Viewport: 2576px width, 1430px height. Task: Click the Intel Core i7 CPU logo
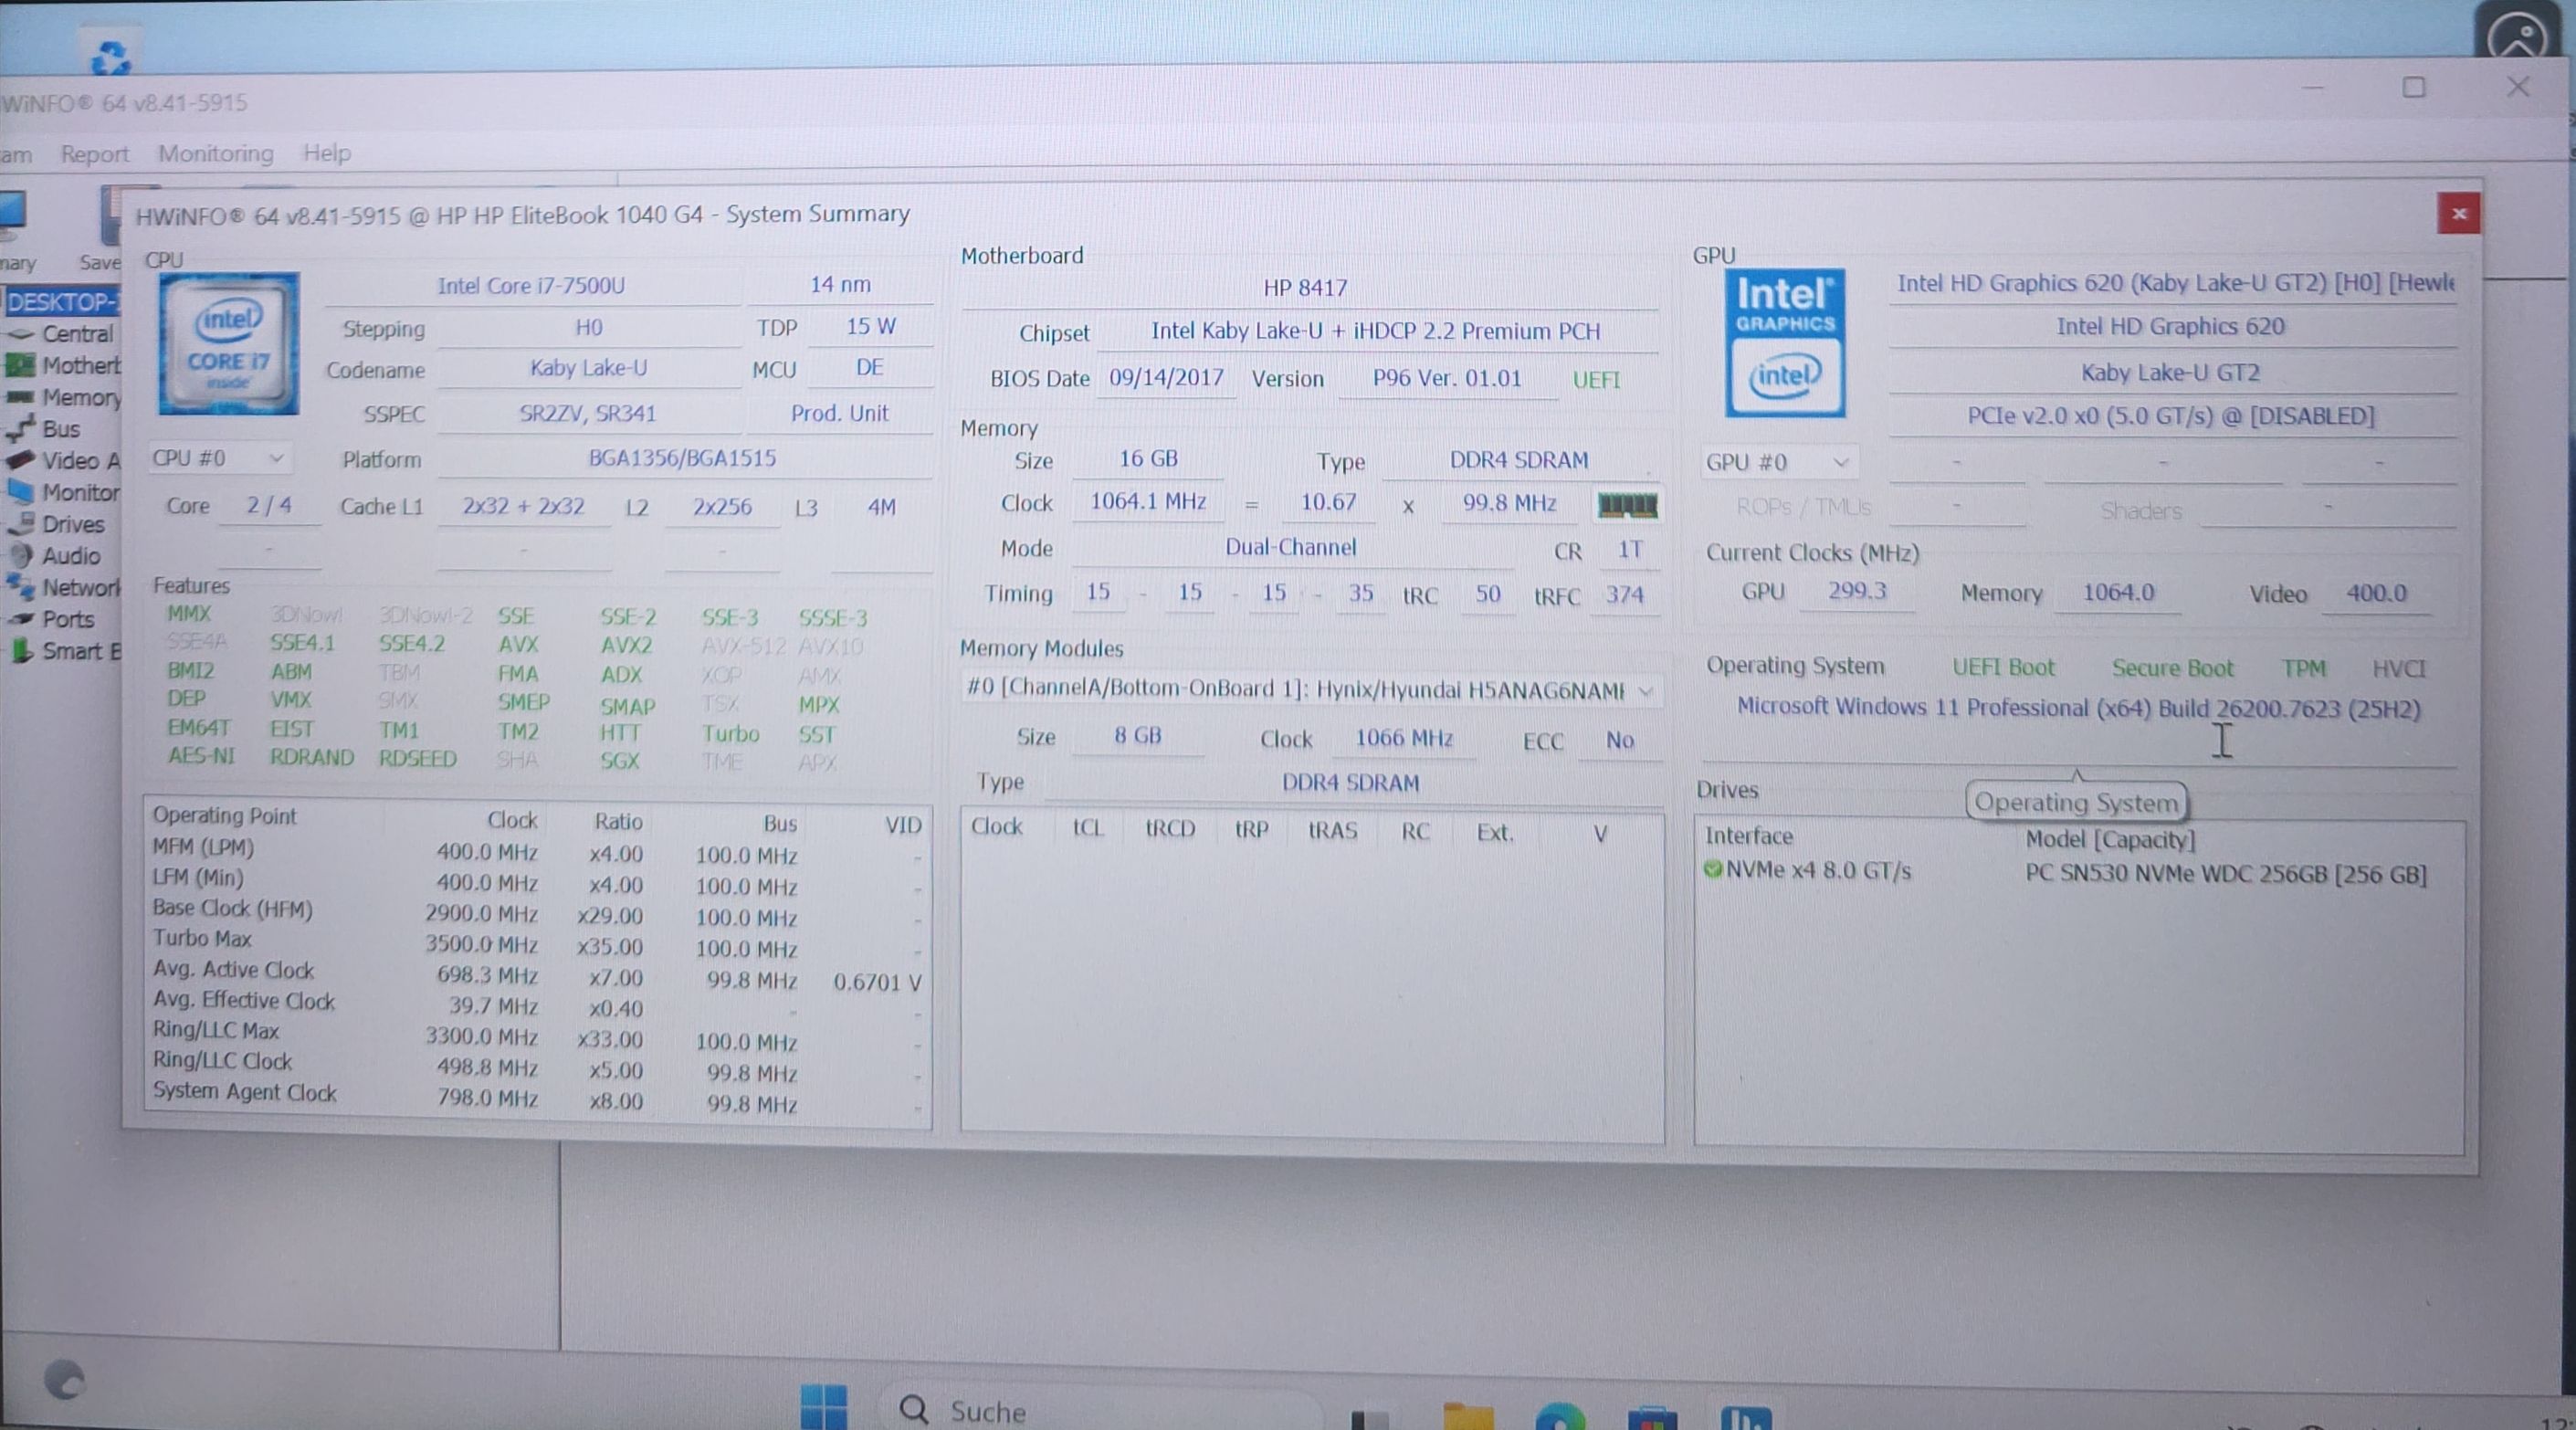click(x=229, y=344)
